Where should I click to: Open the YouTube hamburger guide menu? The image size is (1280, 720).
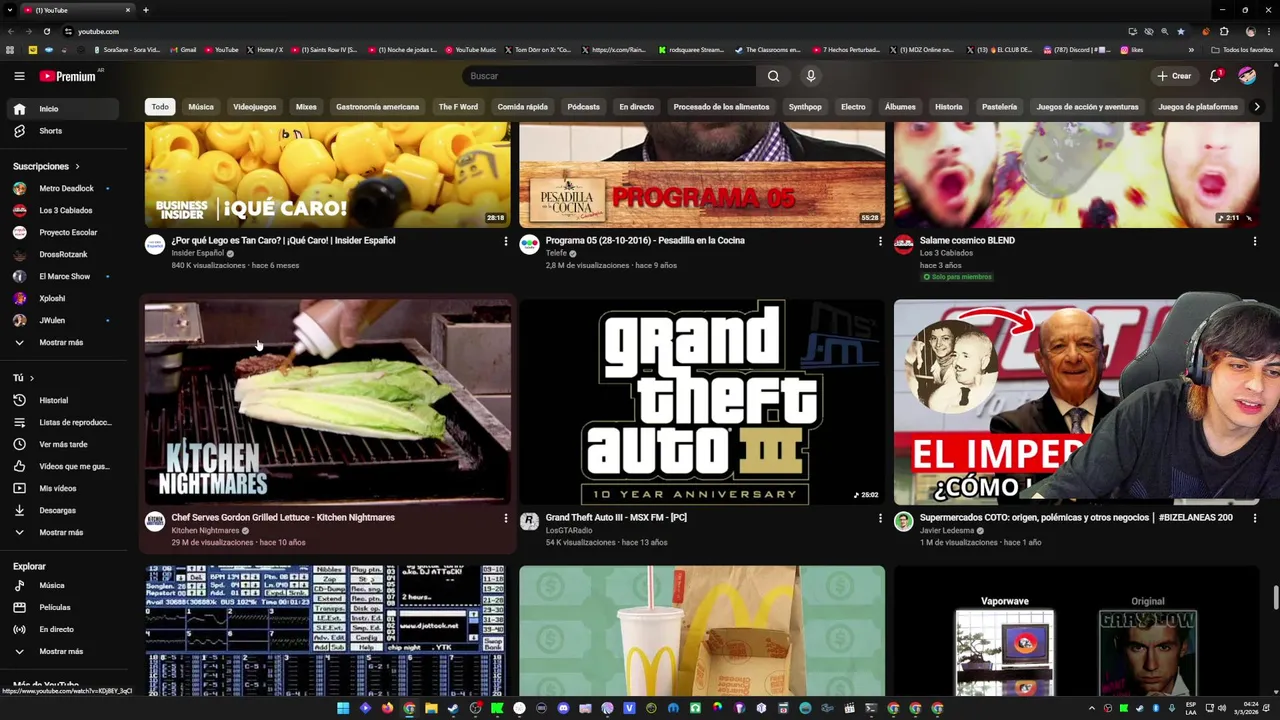coord(19,76)
